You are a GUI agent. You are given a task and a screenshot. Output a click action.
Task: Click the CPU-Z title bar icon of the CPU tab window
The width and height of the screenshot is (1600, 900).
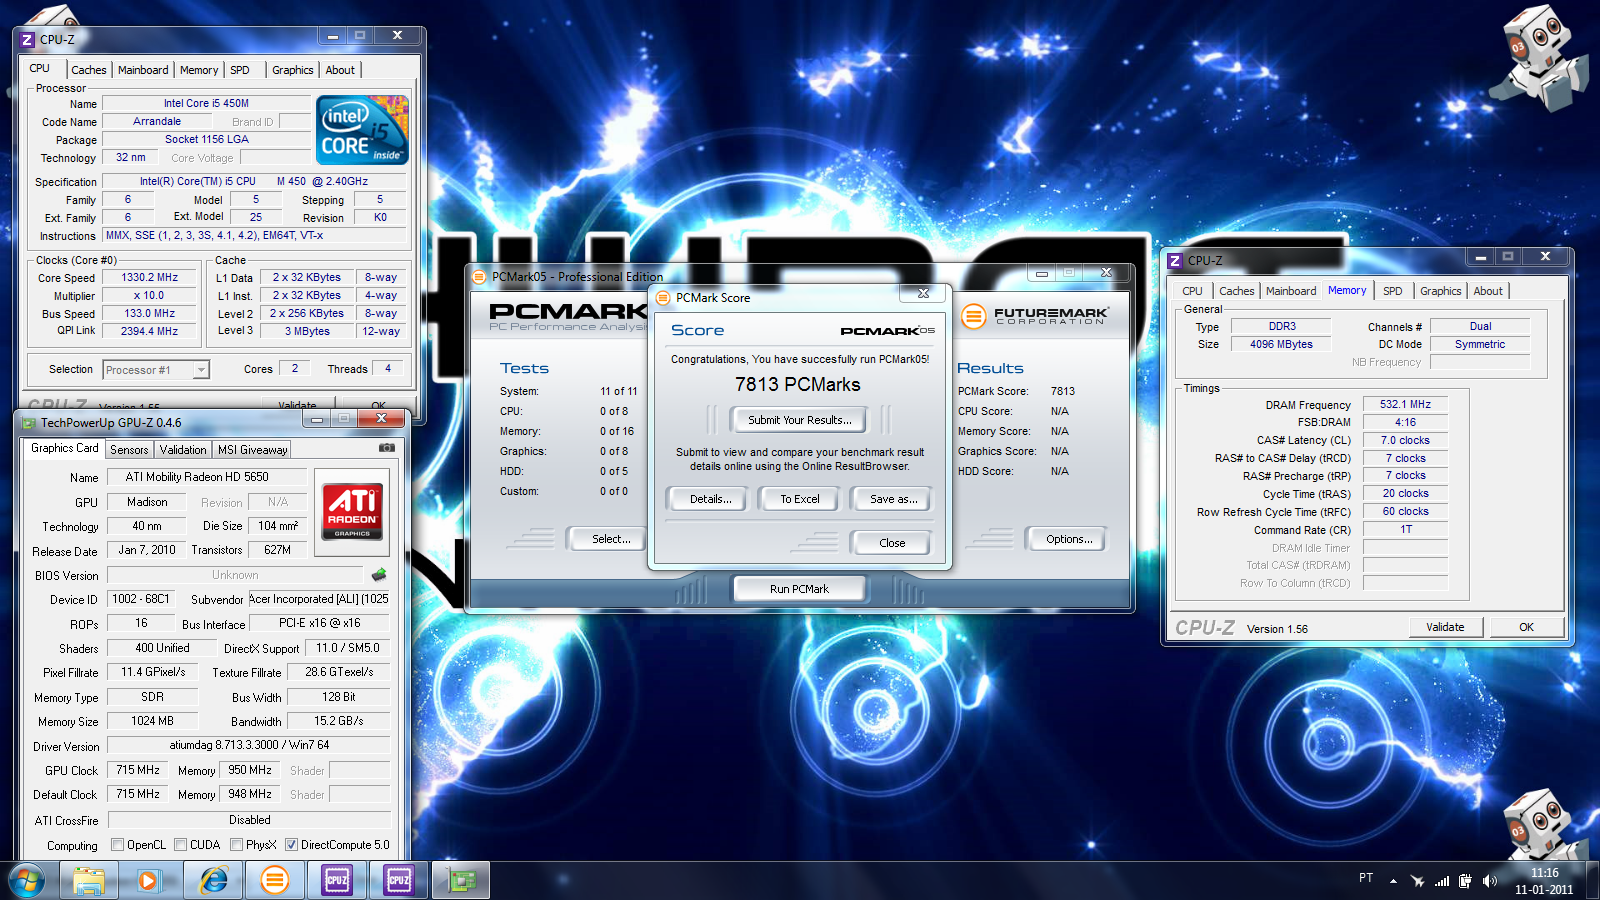28,40
